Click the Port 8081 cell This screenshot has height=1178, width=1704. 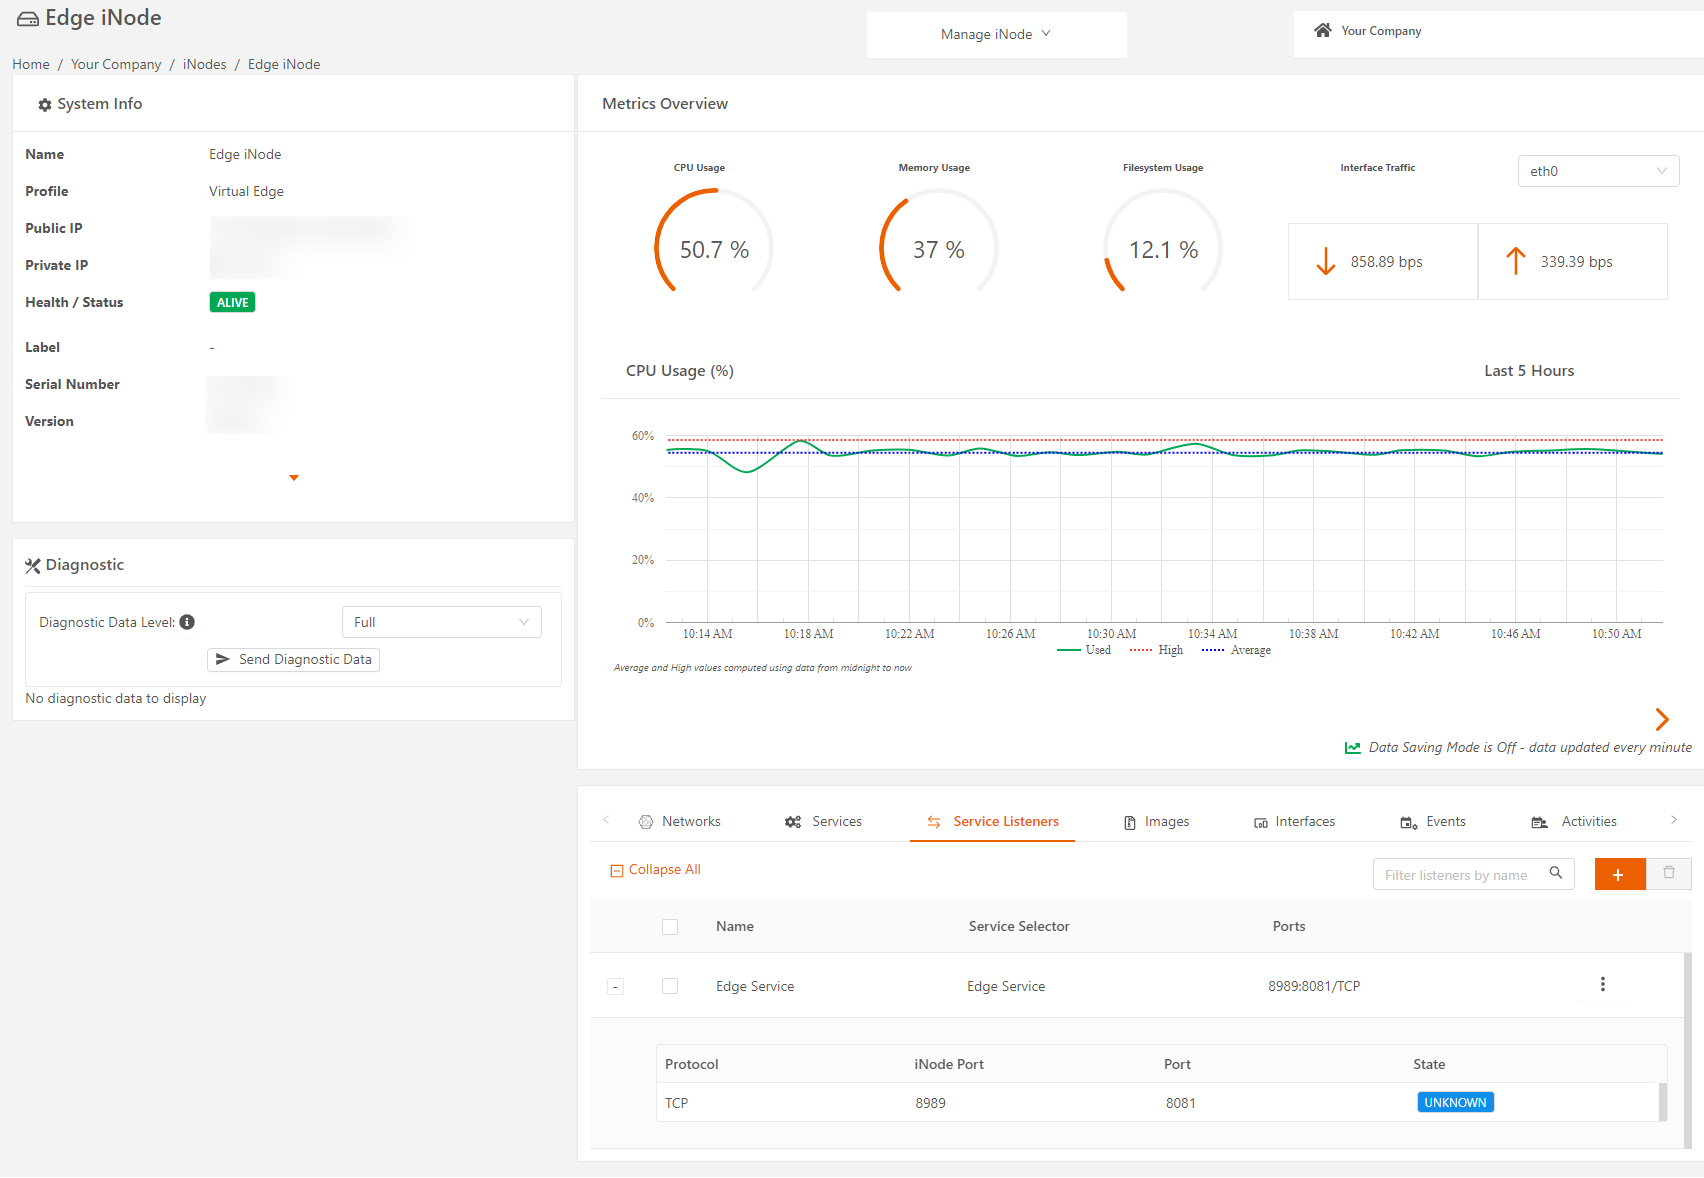pos(1180,1104)
